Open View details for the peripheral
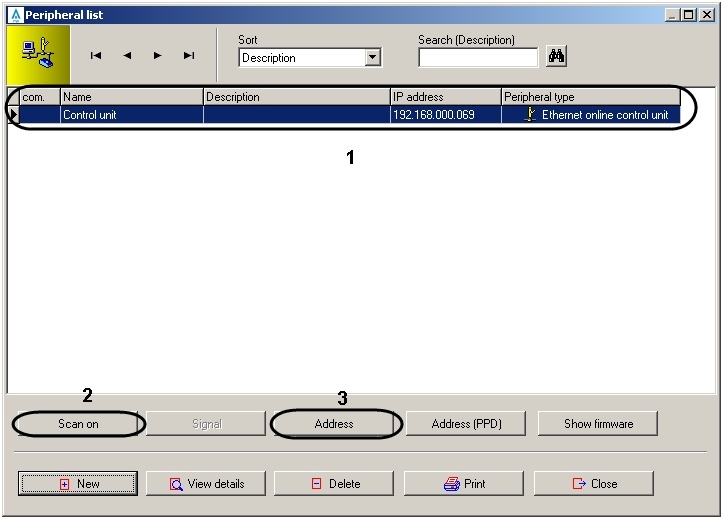Viewport: 723px width, 519px height. click(206, 484)
